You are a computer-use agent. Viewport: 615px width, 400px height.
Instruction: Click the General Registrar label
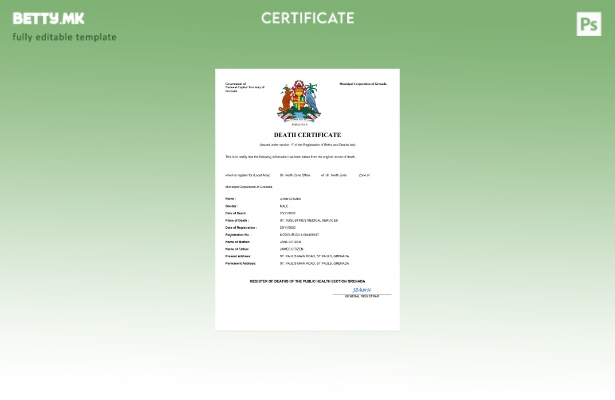point(361,296)
